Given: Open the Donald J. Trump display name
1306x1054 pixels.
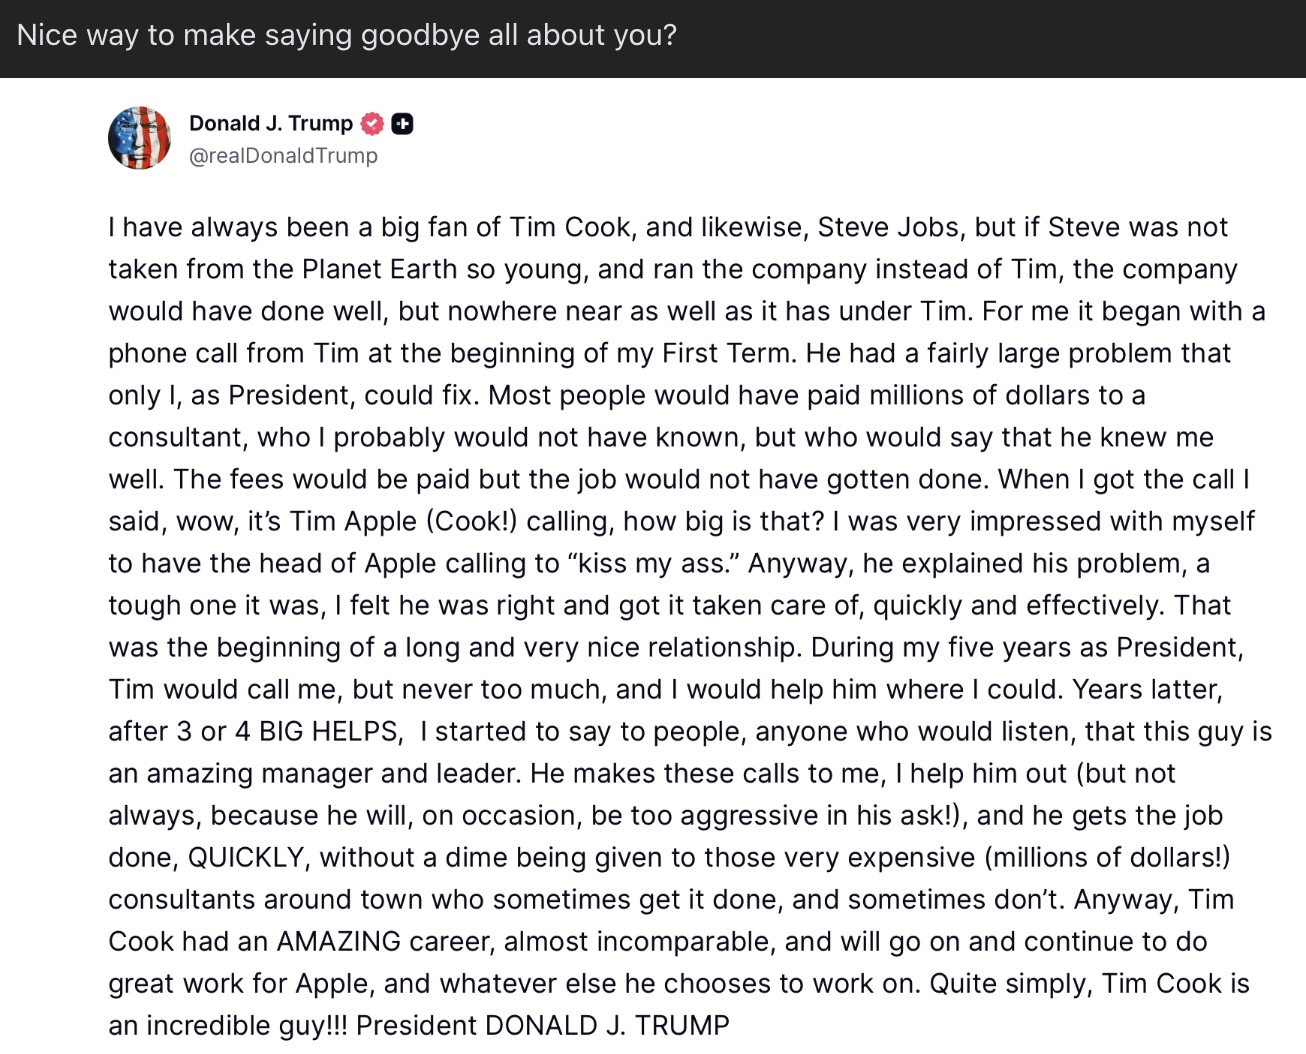Looking at the screenshot, I should coord(270,123).
